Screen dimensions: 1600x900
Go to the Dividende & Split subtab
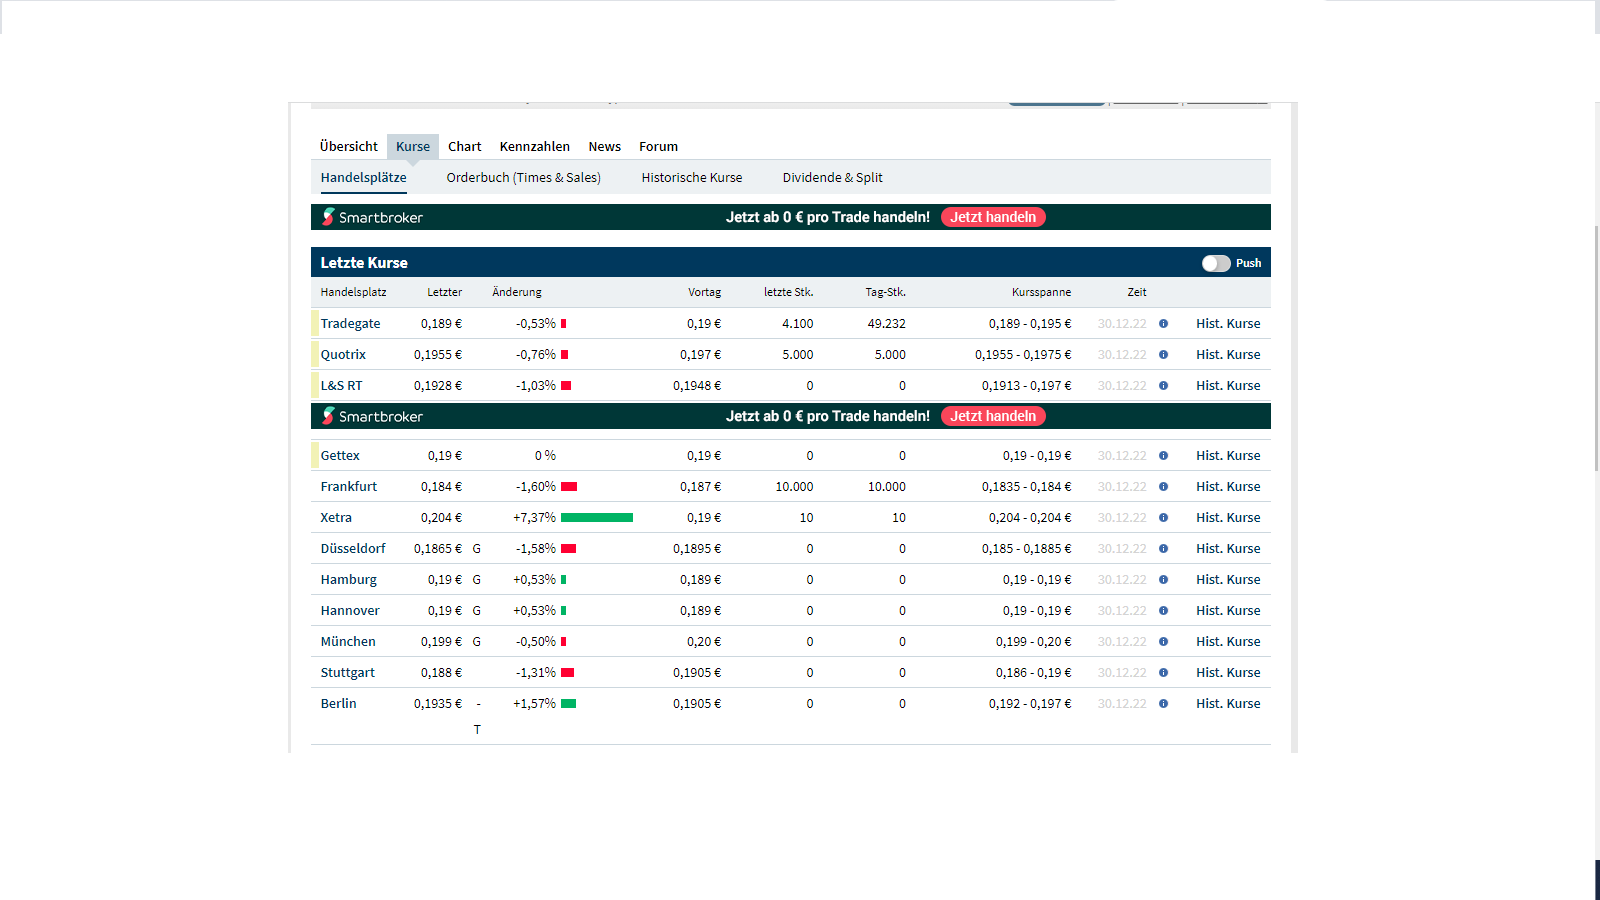click(x=832, y=178)
